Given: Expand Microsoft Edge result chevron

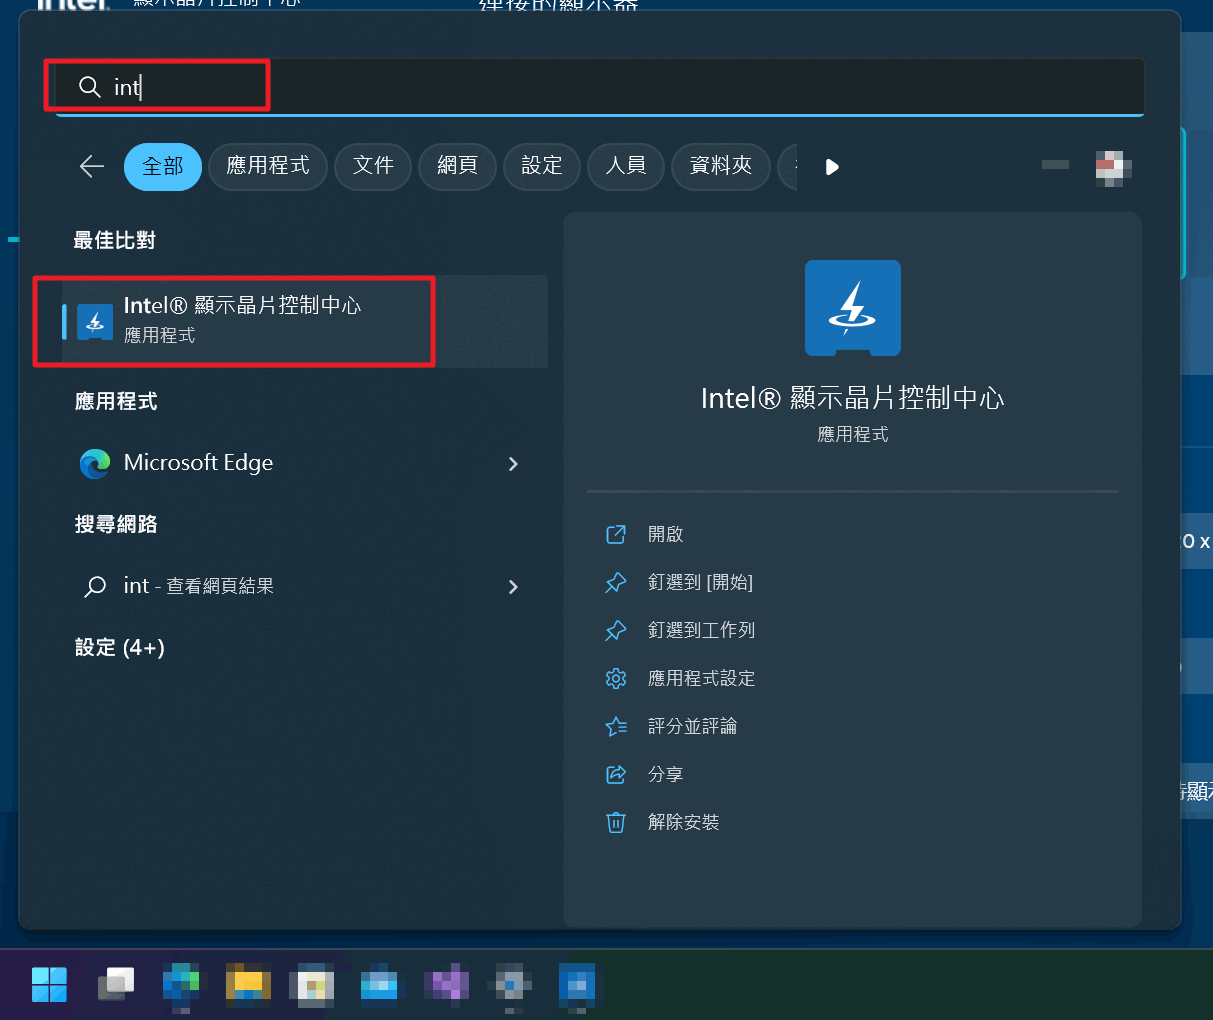Looking at the screenshot, I should (513, 464).
